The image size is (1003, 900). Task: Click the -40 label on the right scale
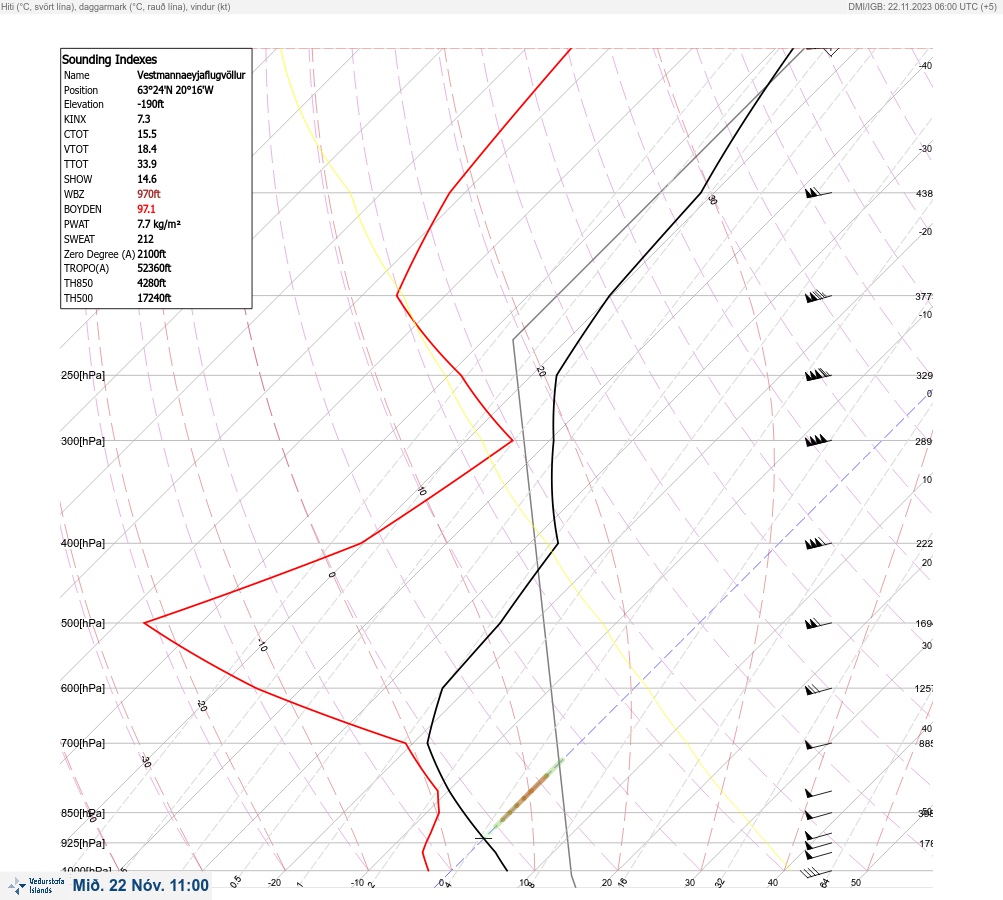coord(925,66)
